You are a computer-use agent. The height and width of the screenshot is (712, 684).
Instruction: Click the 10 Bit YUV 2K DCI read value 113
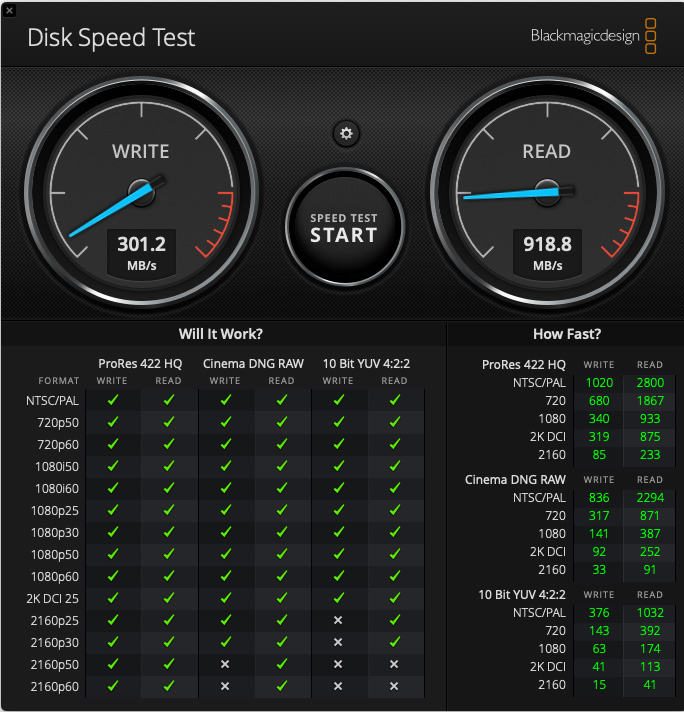(650, 667)
